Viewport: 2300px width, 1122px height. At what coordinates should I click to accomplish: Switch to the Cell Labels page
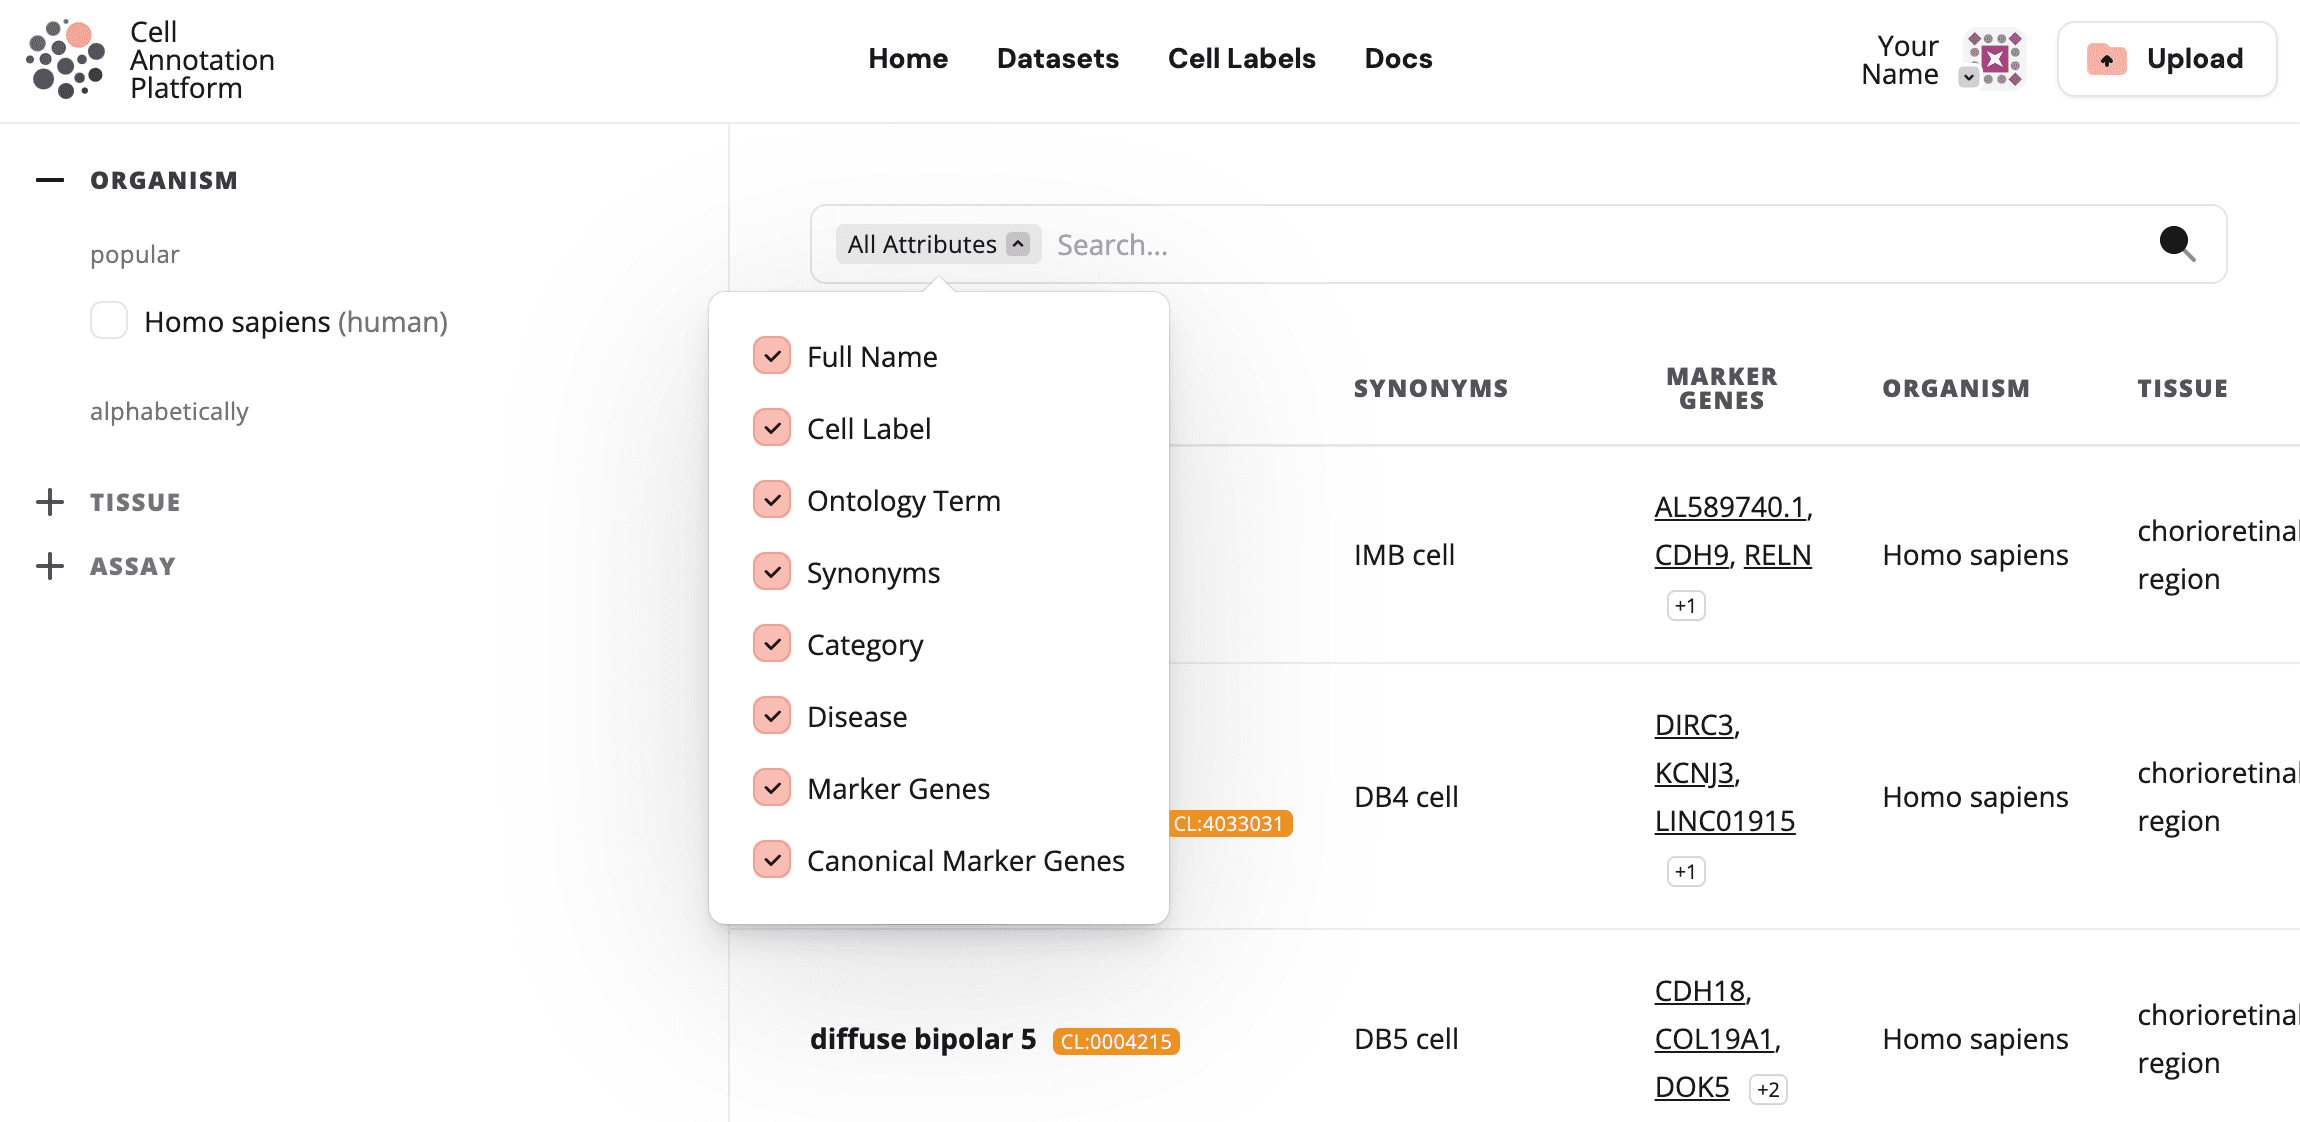[x=1241, y=59]
